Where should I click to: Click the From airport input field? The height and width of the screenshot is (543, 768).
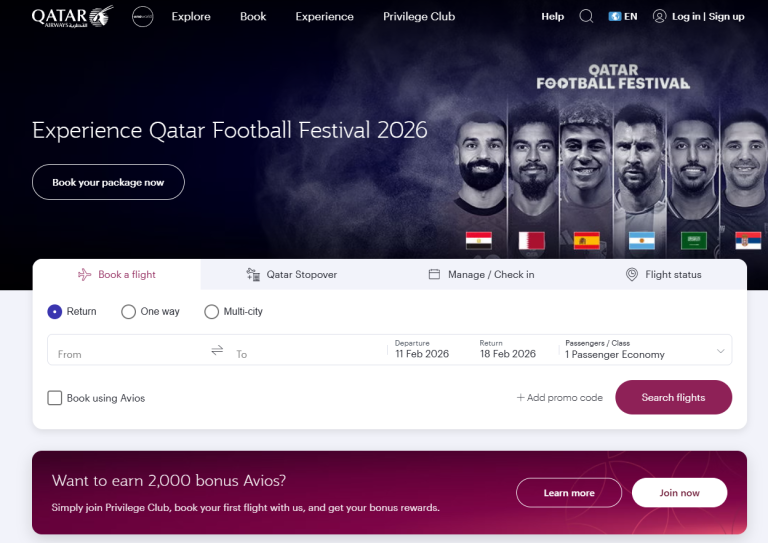[x=125, y=354]
